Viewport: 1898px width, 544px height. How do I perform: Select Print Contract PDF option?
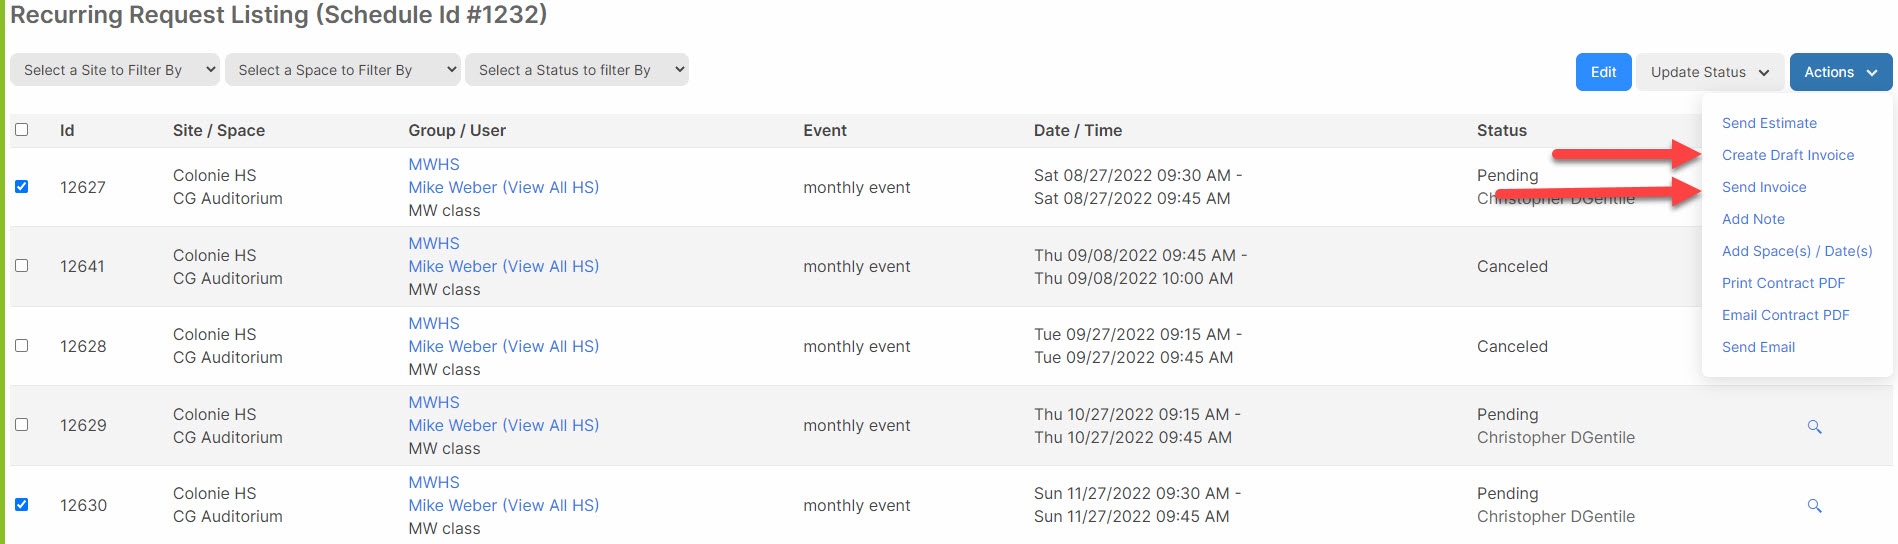pos(1783,283)
